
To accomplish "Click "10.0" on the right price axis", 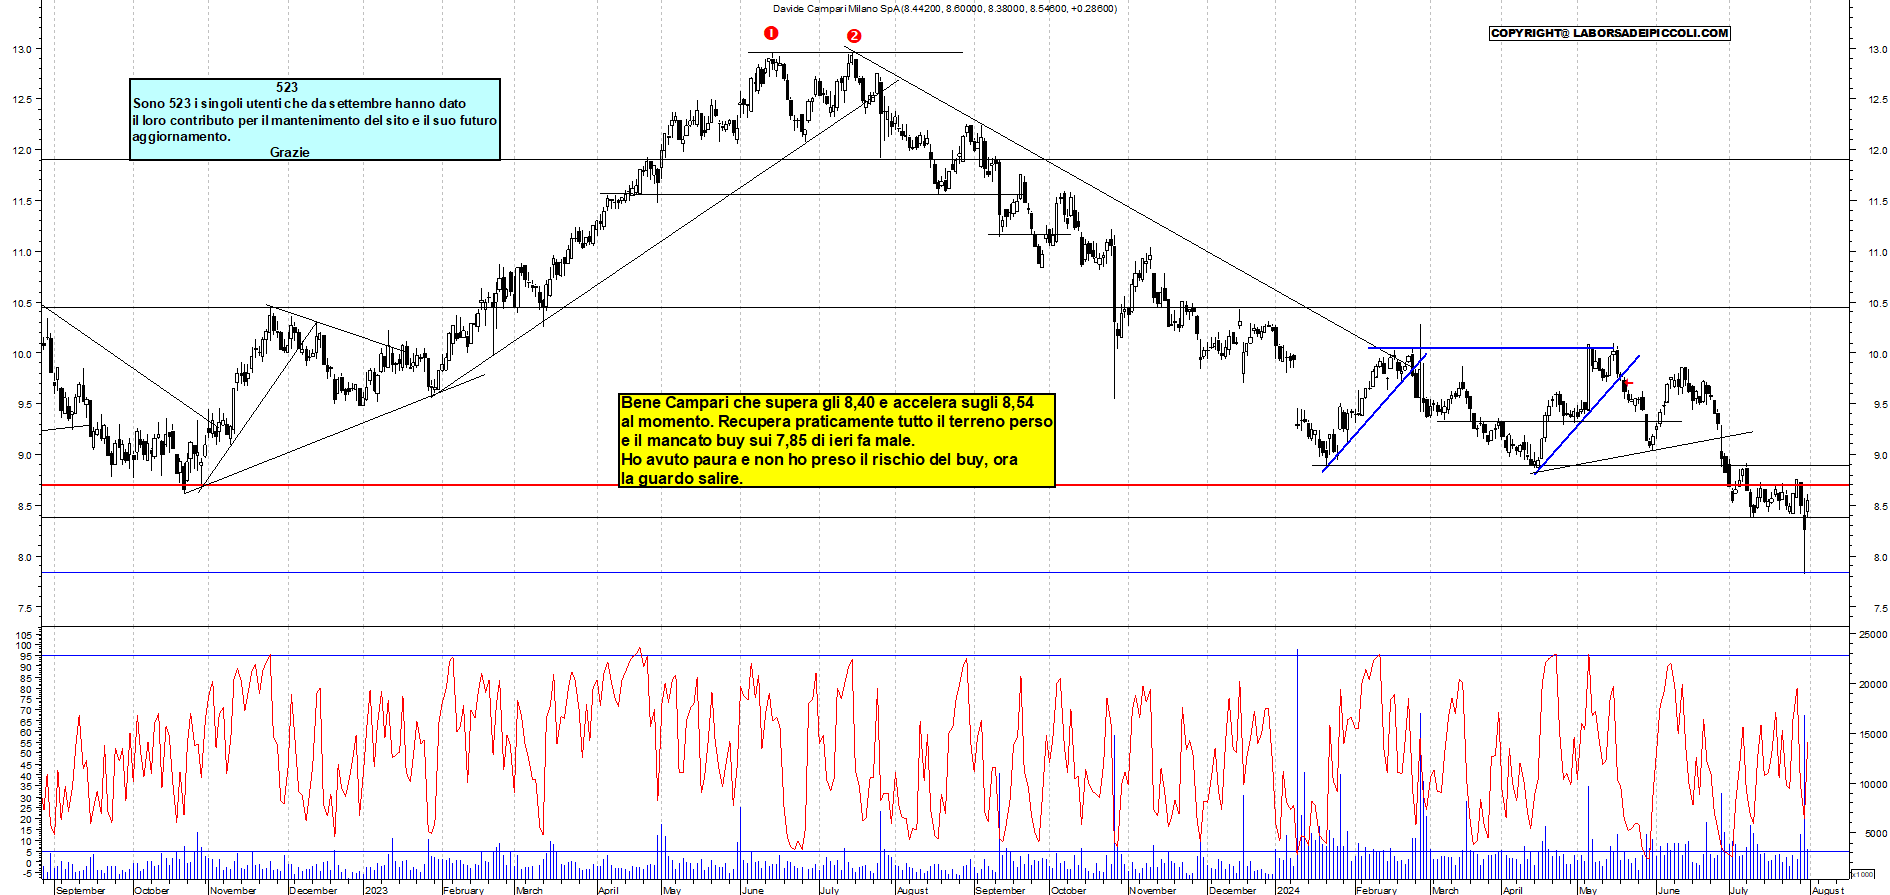I will click(x=1877, y=354).
